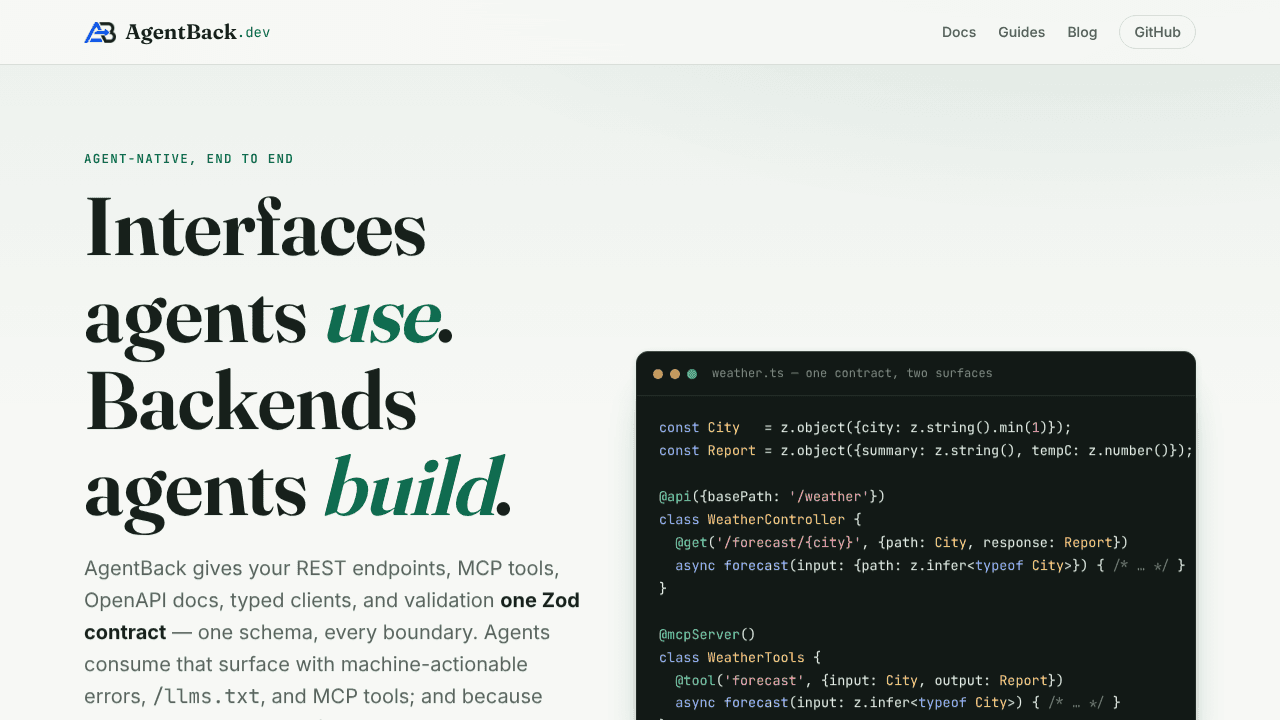The width and height of the screenshot is (1280, 720).
Task: Click the 'class WeatherController {' line
Action: point(760,519)
